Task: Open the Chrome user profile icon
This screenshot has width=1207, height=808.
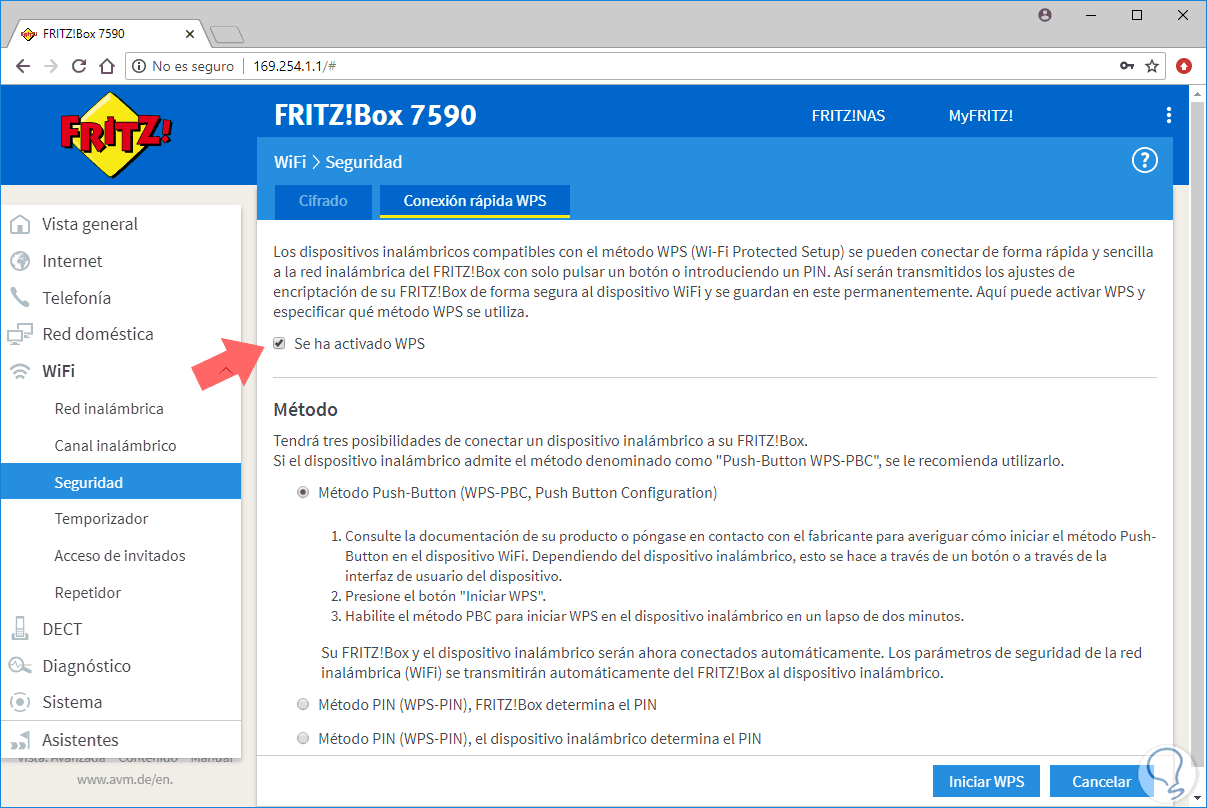Action: (1045, 15)
